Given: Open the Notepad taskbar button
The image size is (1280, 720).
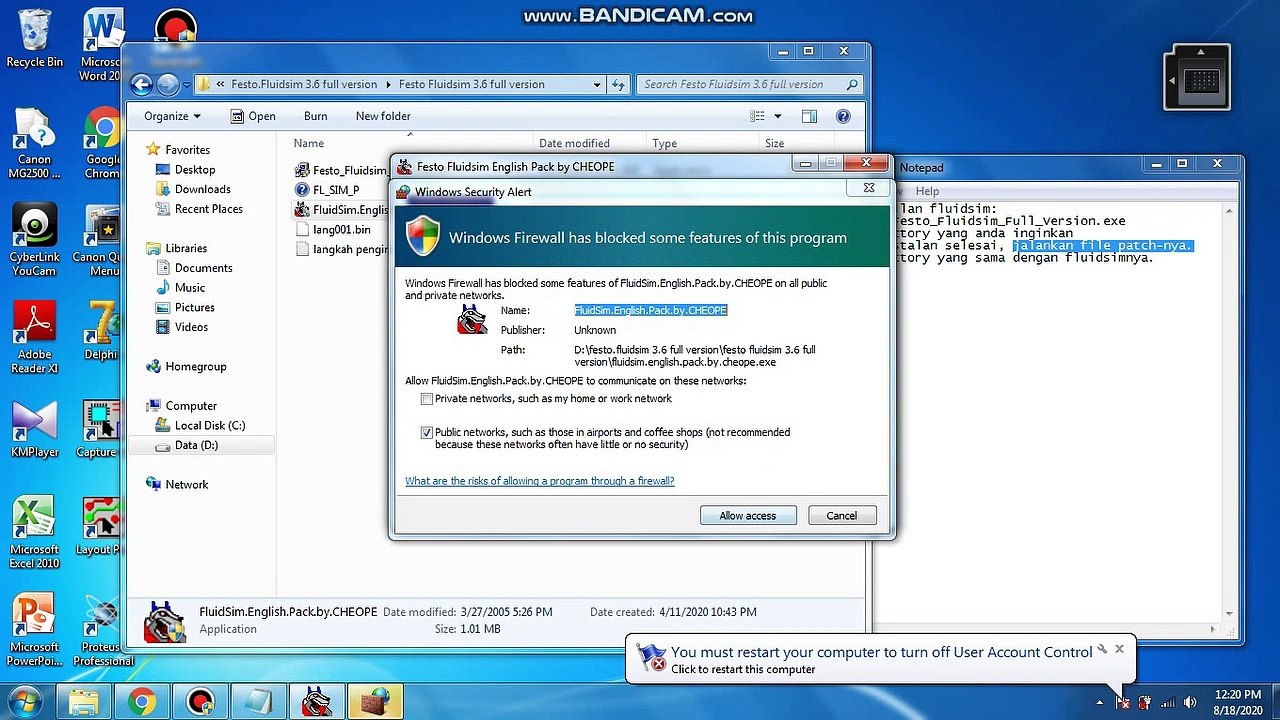Looking at the screenshot, I should pyautogui.click(x=258, y=702).
